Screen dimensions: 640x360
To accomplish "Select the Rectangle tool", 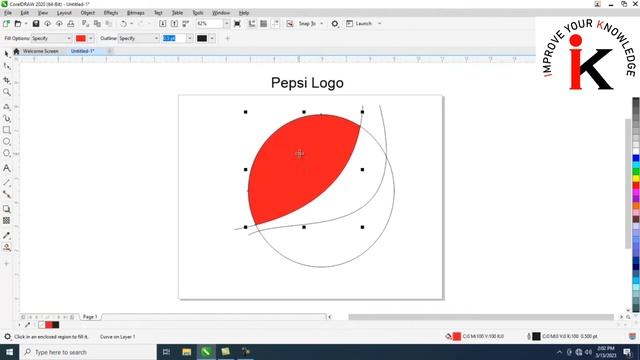I will (7, 130).
